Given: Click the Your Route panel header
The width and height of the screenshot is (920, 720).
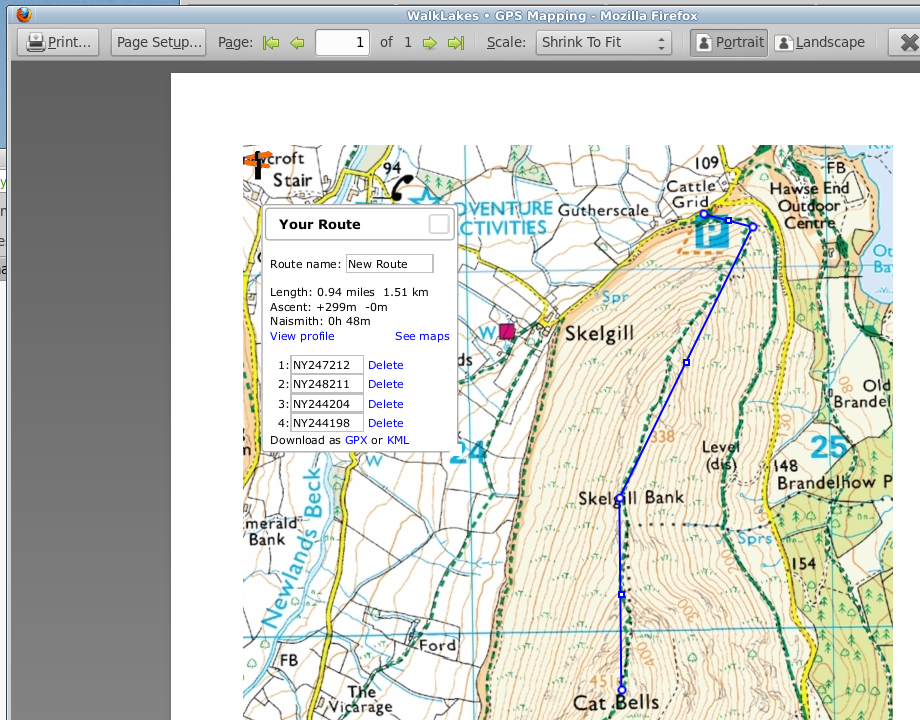Looking at the screenshot, I should (360, 224).
